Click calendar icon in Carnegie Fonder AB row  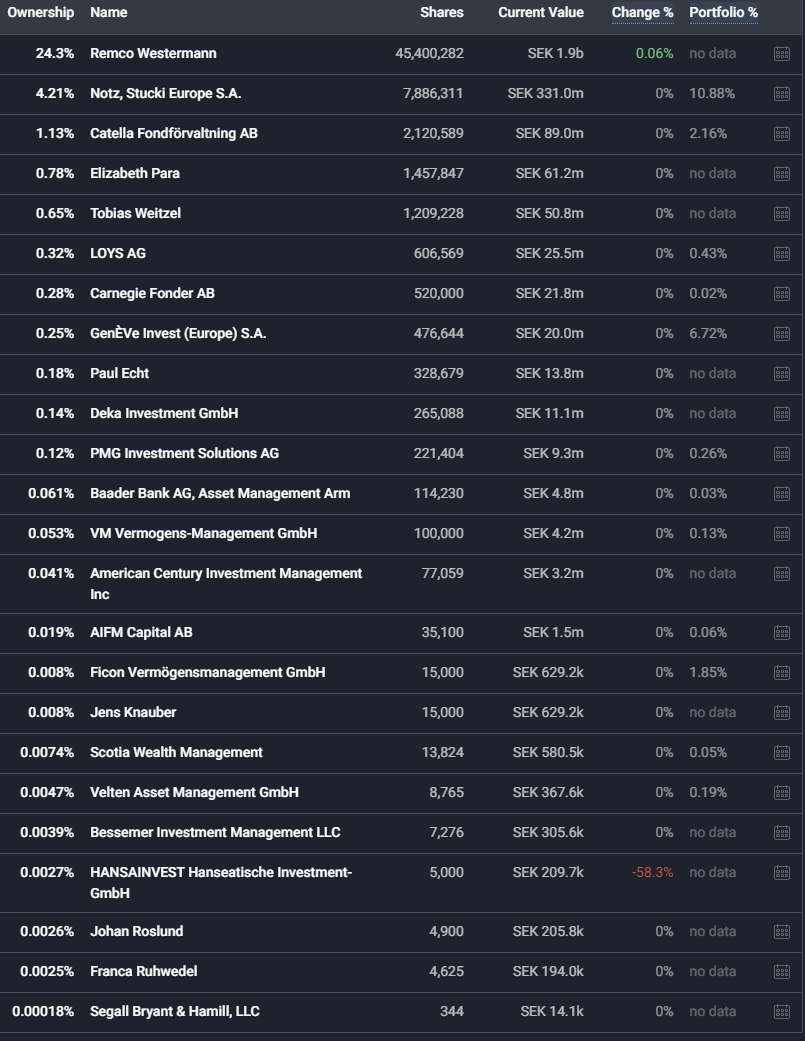click(782, 294)
